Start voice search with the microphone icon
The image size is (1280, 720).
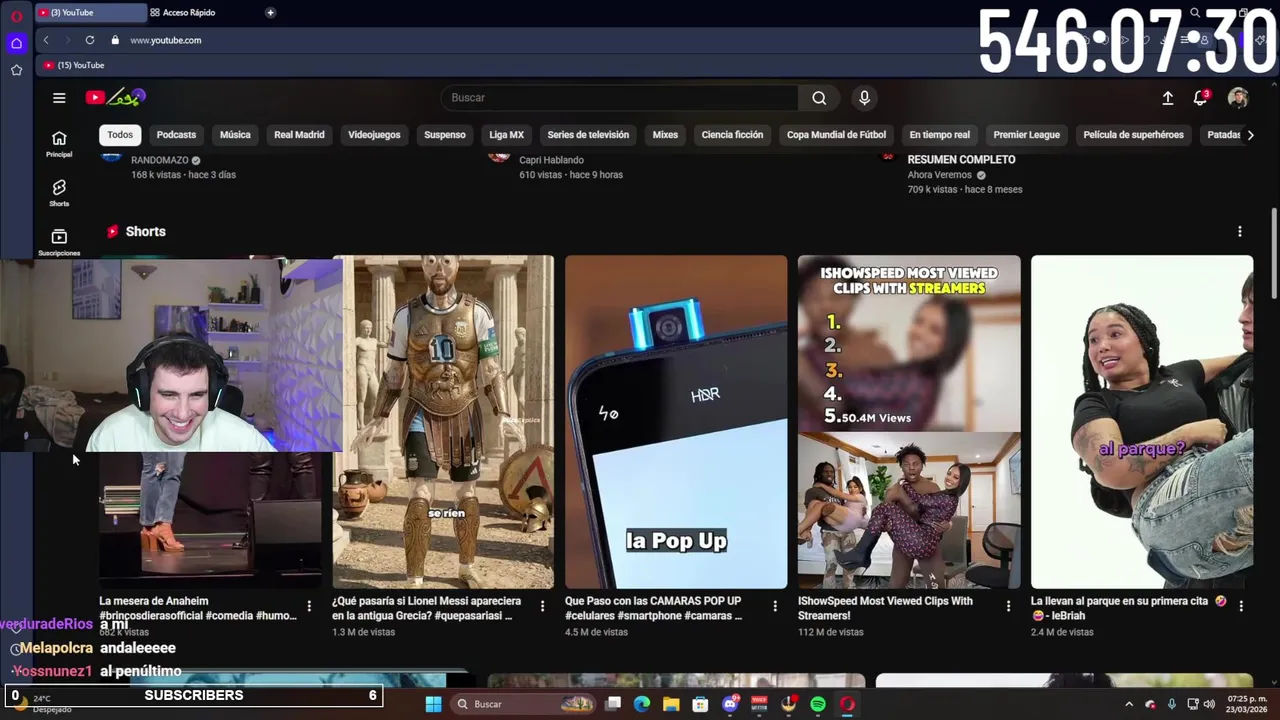click(864, 97)
